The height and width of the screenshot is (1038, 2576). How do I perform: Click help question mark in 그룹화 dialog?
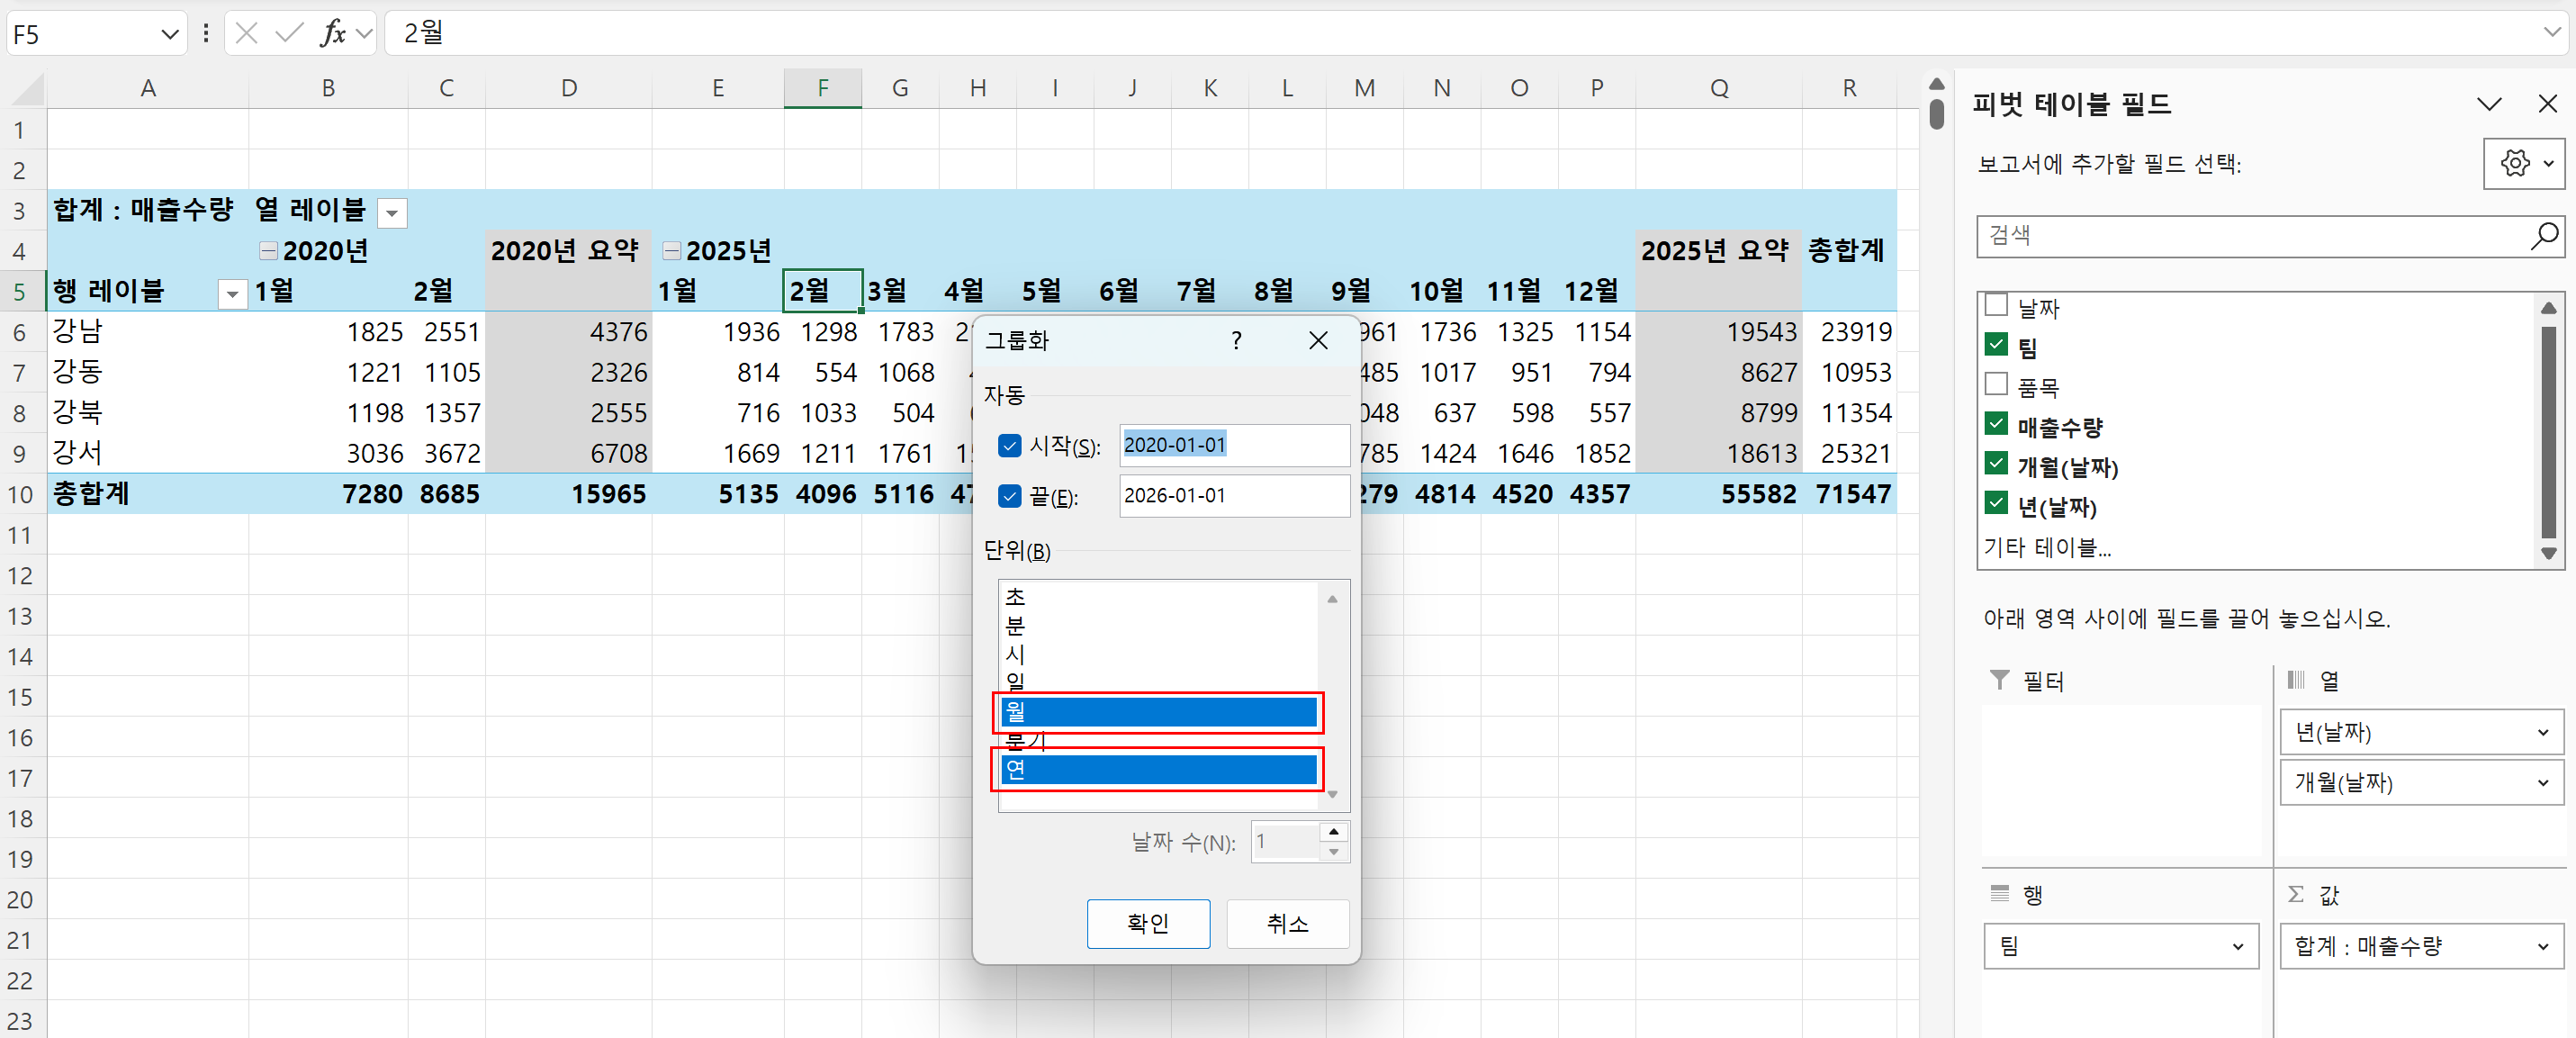(x=1237, y=341)
